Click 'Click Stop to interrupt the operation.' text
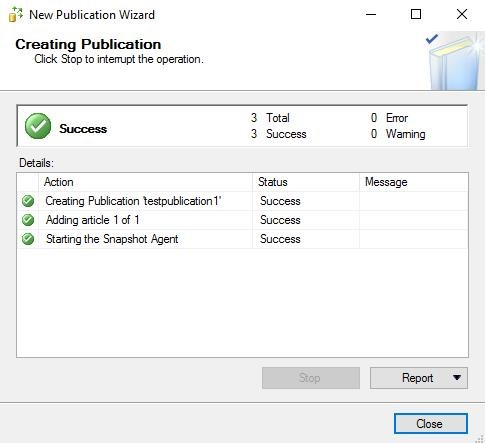This screenshot has height=443, width=485. (119, 59)
